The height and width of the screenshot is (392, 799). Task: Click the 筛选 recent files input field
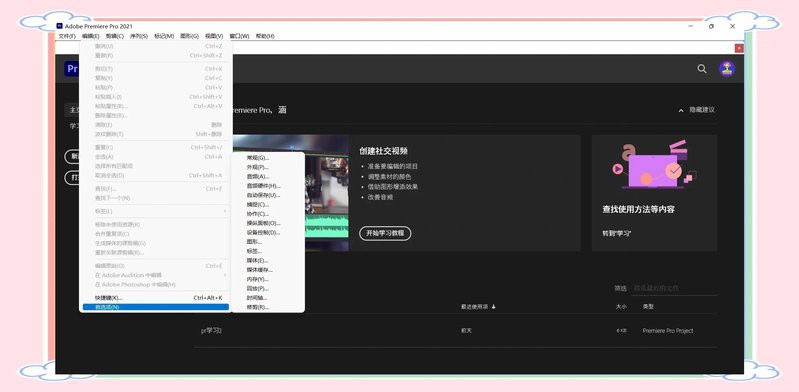pos(674,289)
